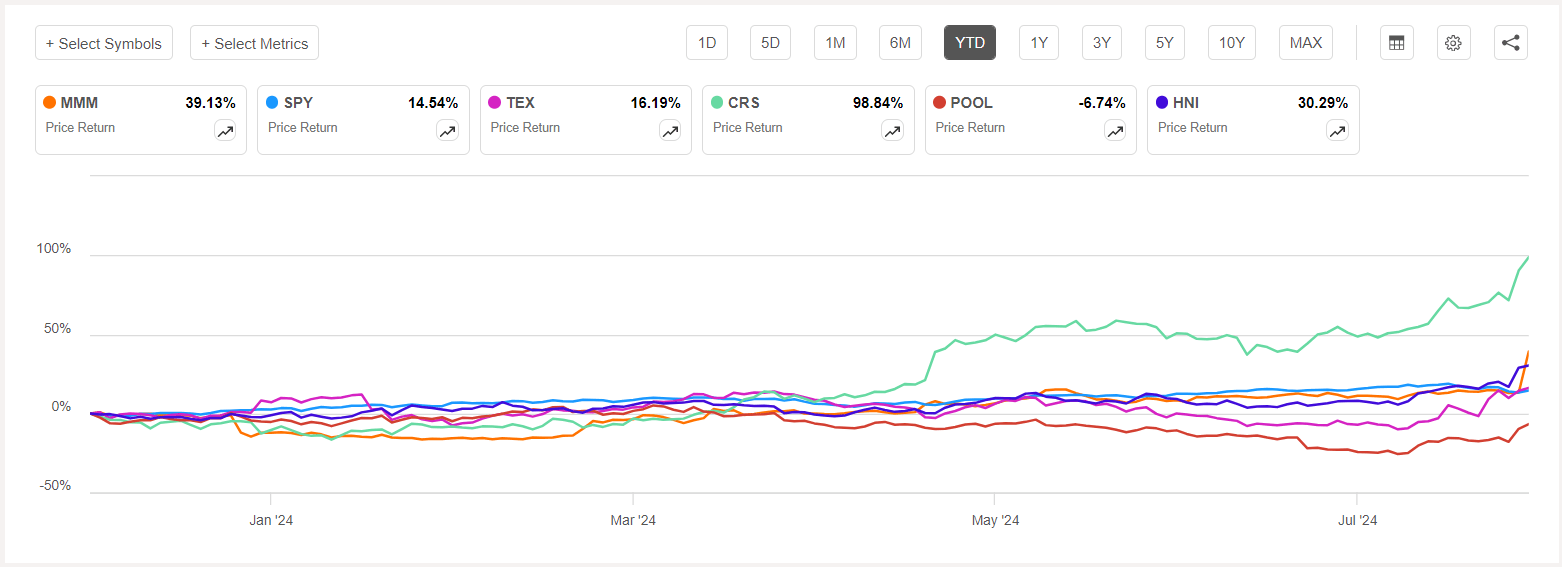The image size is (1562, 567).
Task: Select the 1Y time range
Action: coord(1039,43)
